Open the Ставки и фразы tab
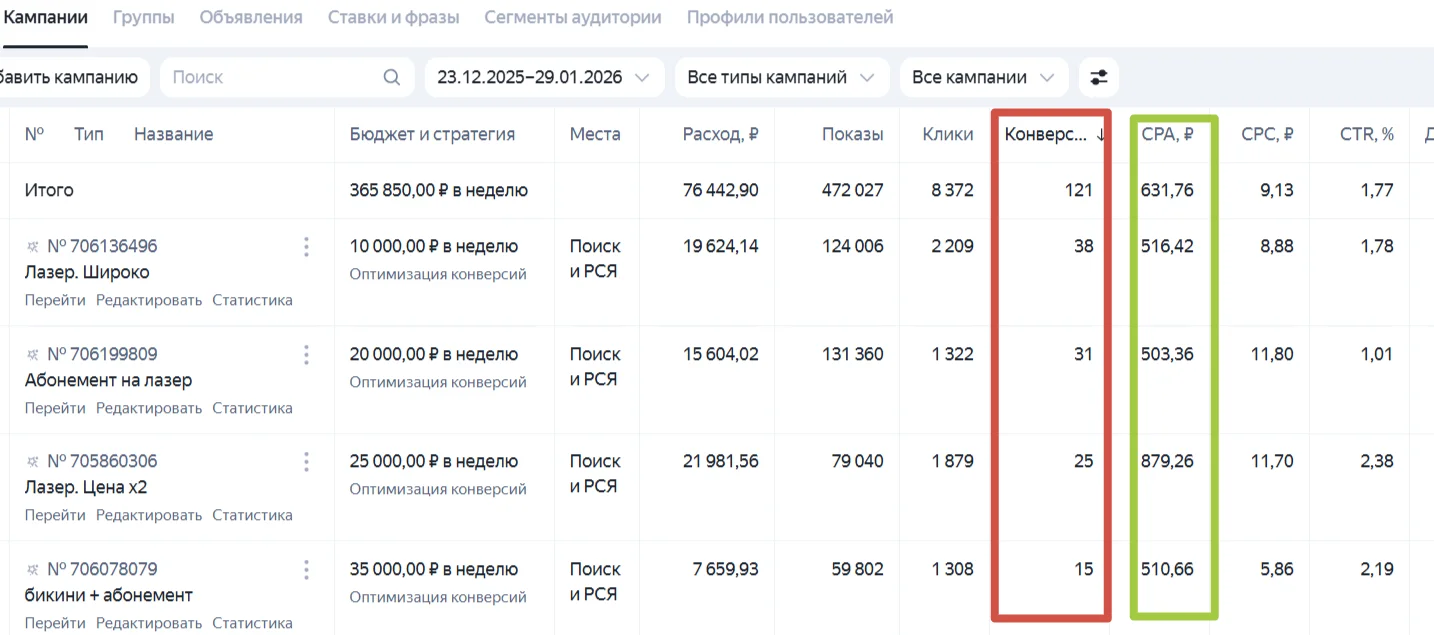Viewport: 1434px width, 635px height. pyautogui.click(x=393, y=18)
